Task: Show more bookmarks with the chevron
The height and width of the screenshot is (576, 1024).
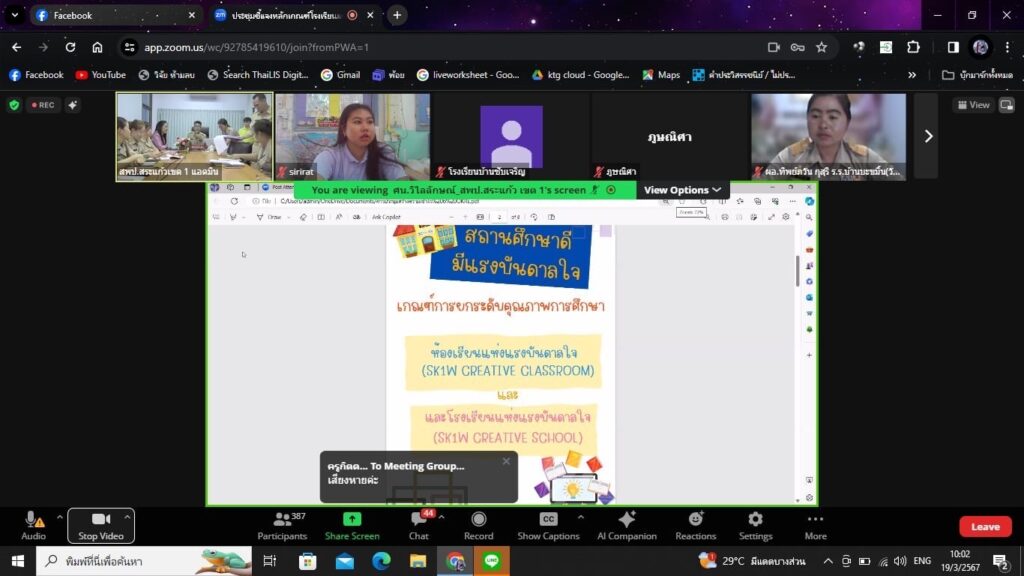Action: [x=912, y=75]
